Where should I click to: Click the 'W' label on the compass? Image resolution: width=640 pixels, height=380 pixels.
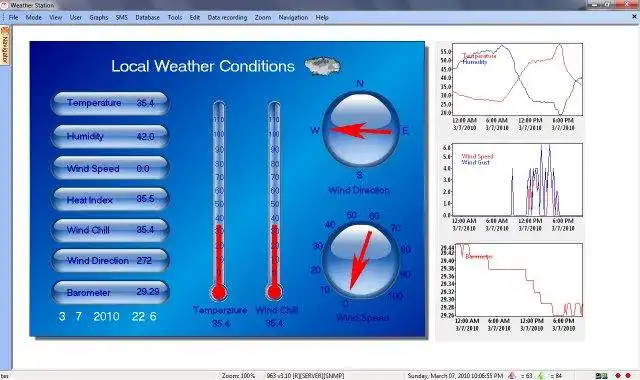(x=315, y=131)
